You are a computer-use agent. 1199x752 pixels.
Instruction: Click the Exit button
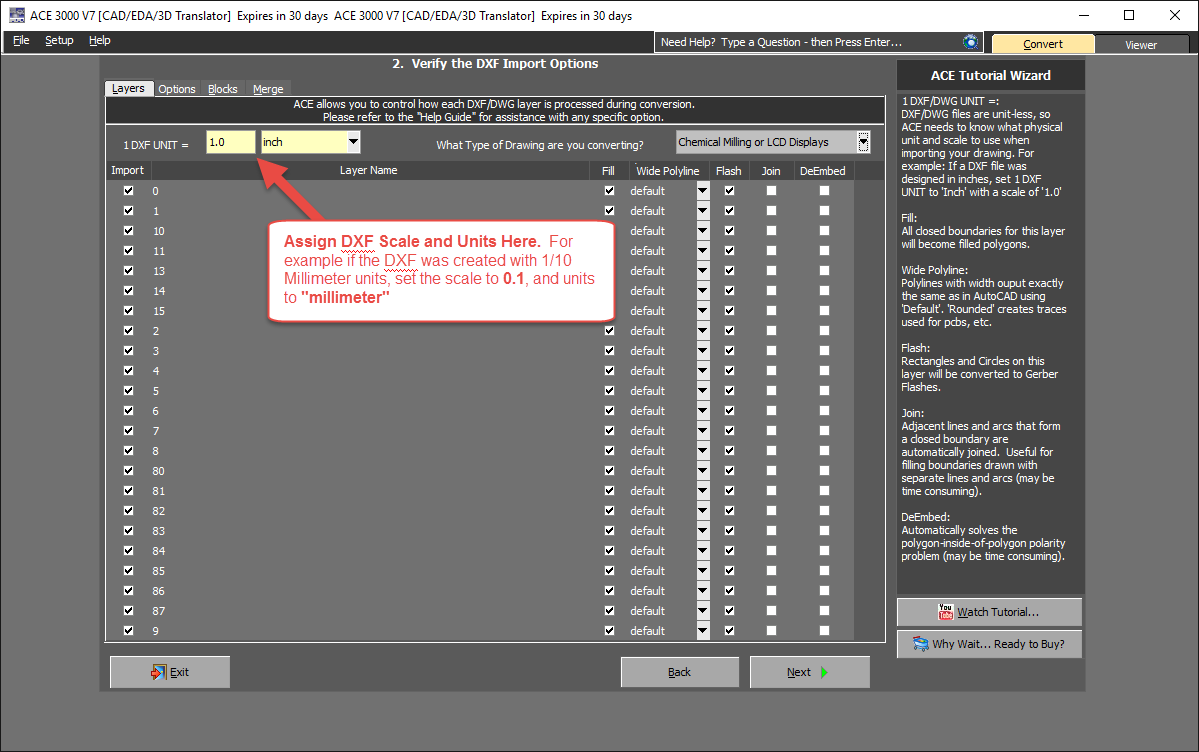170,672
